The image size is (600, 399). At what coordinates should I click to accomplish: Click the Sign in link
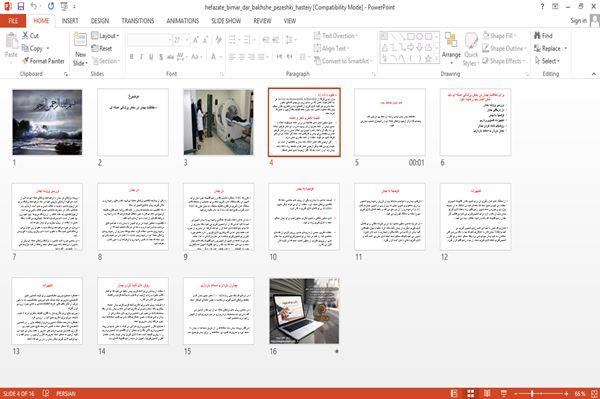[x=578, y=21]
